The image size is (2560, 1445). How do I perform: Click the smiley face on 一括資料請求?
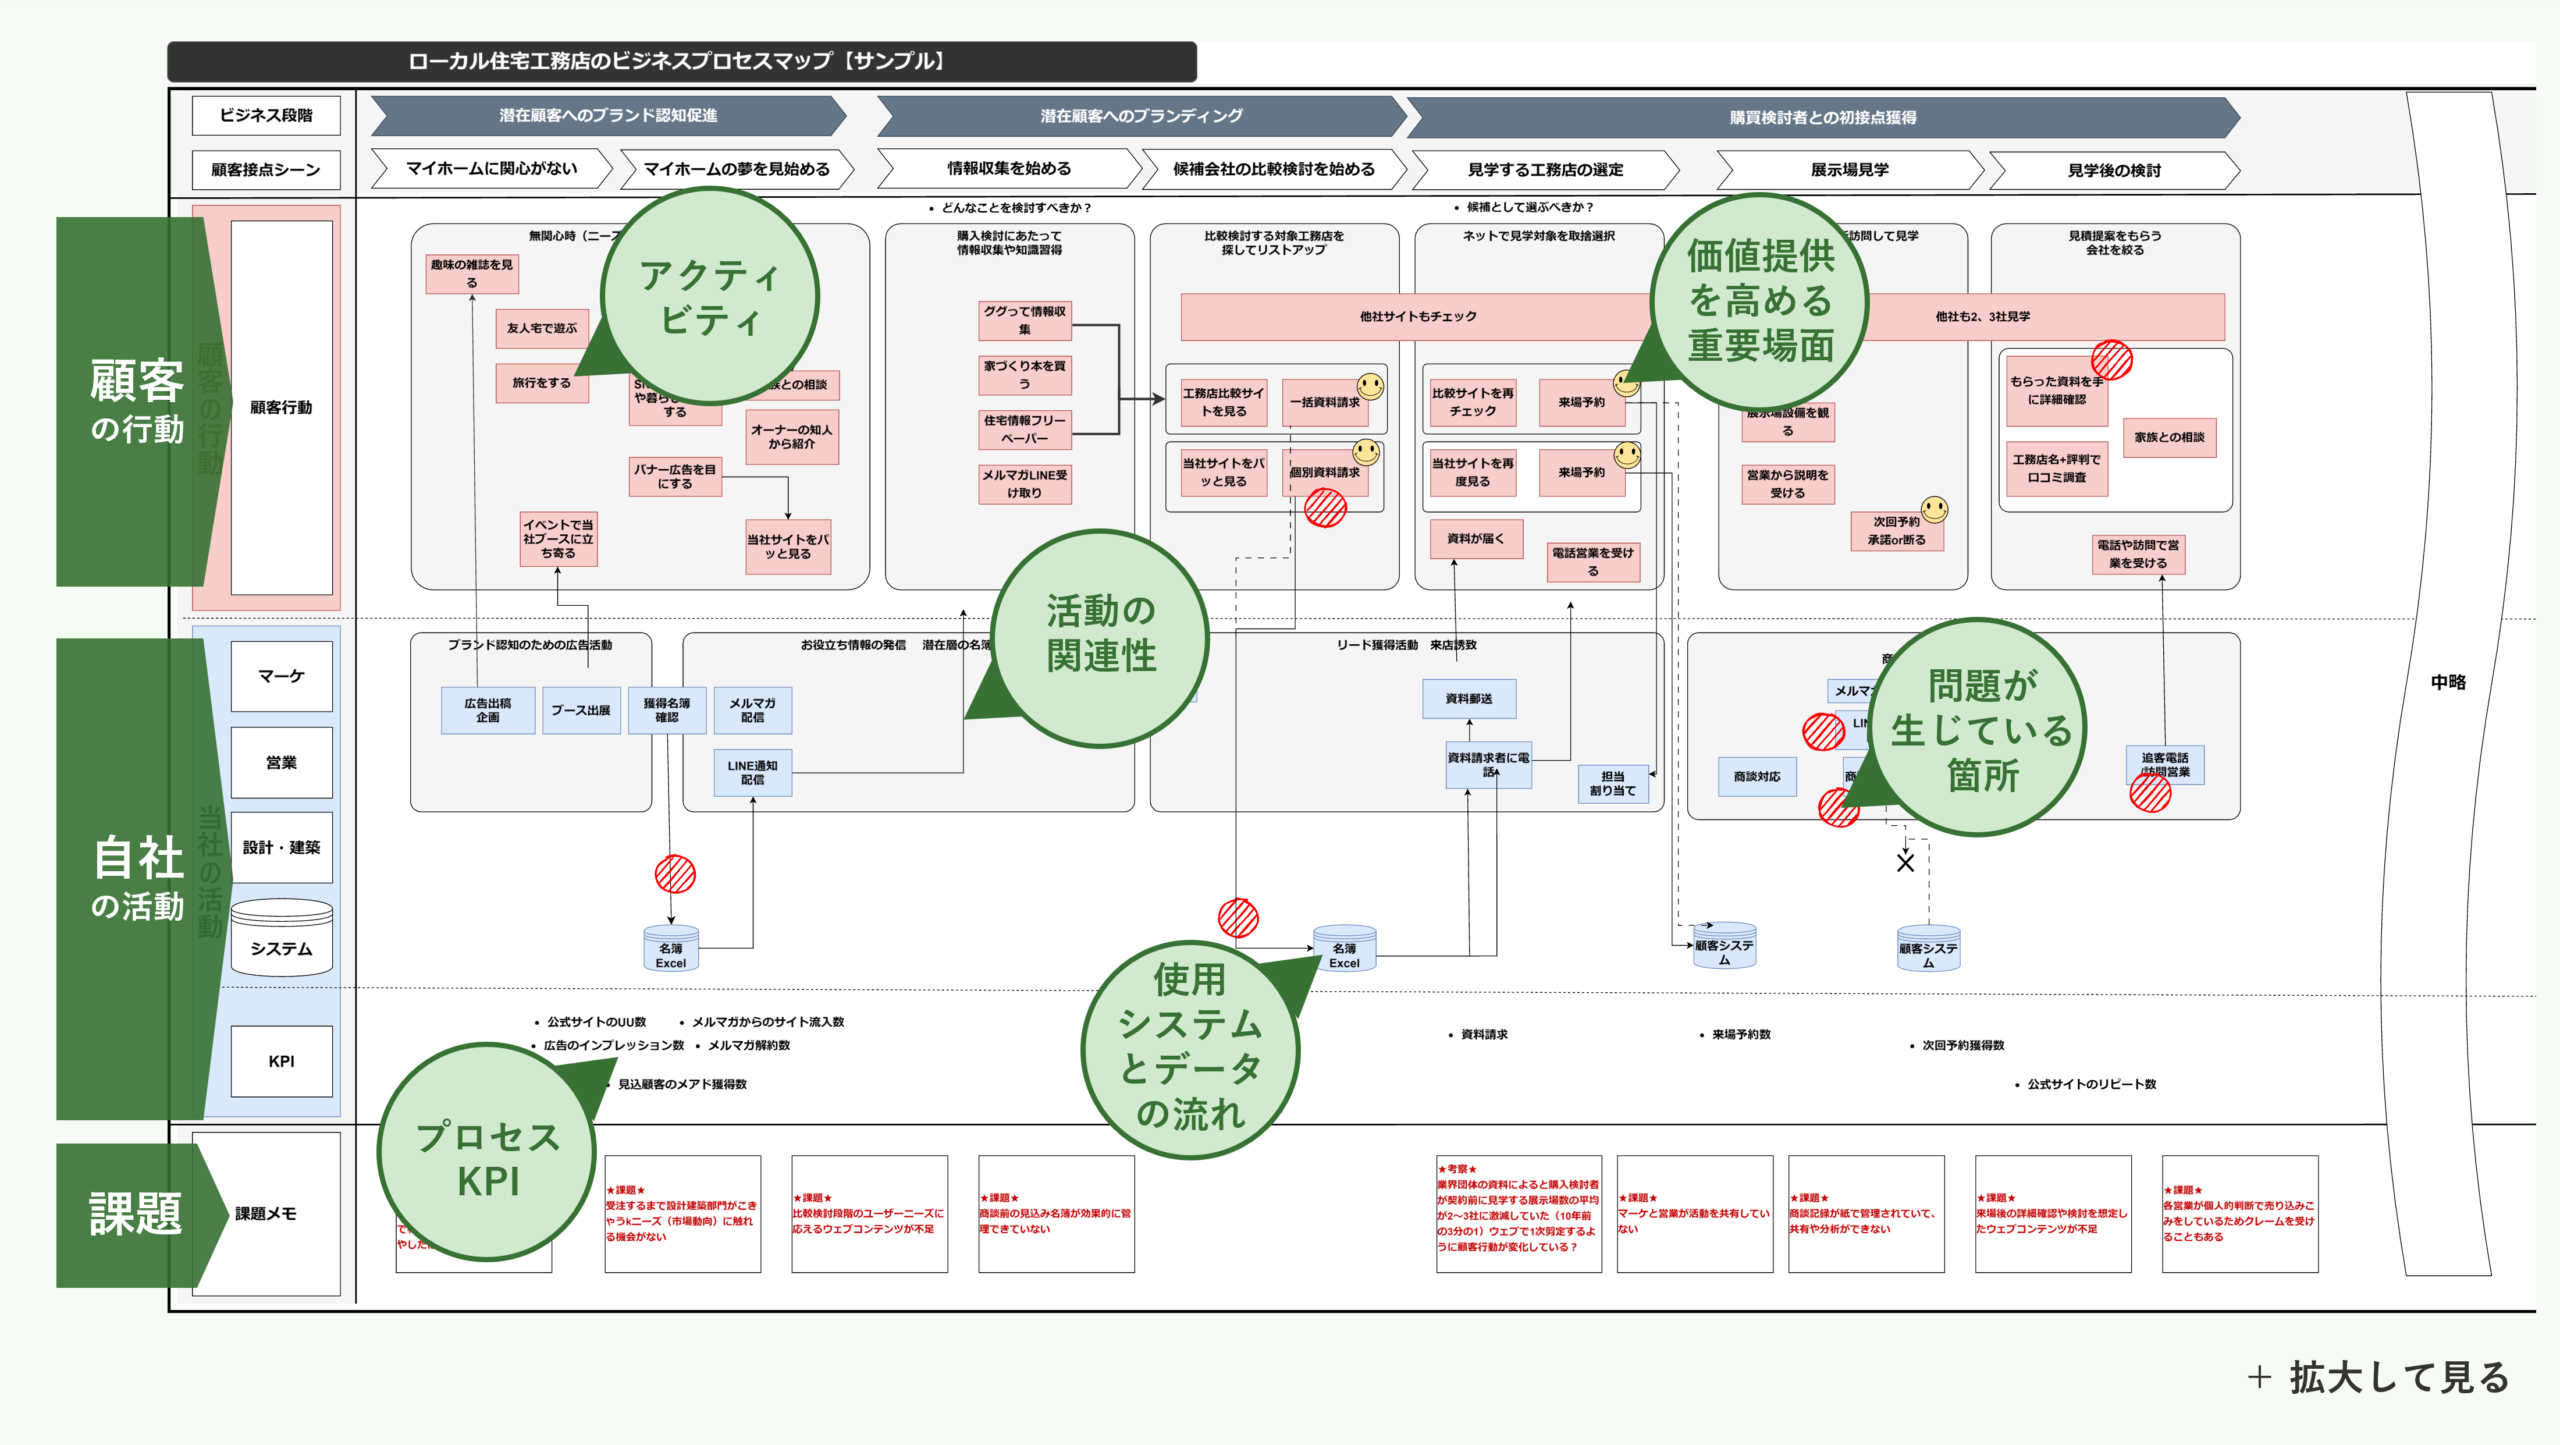pos(1370,386)
